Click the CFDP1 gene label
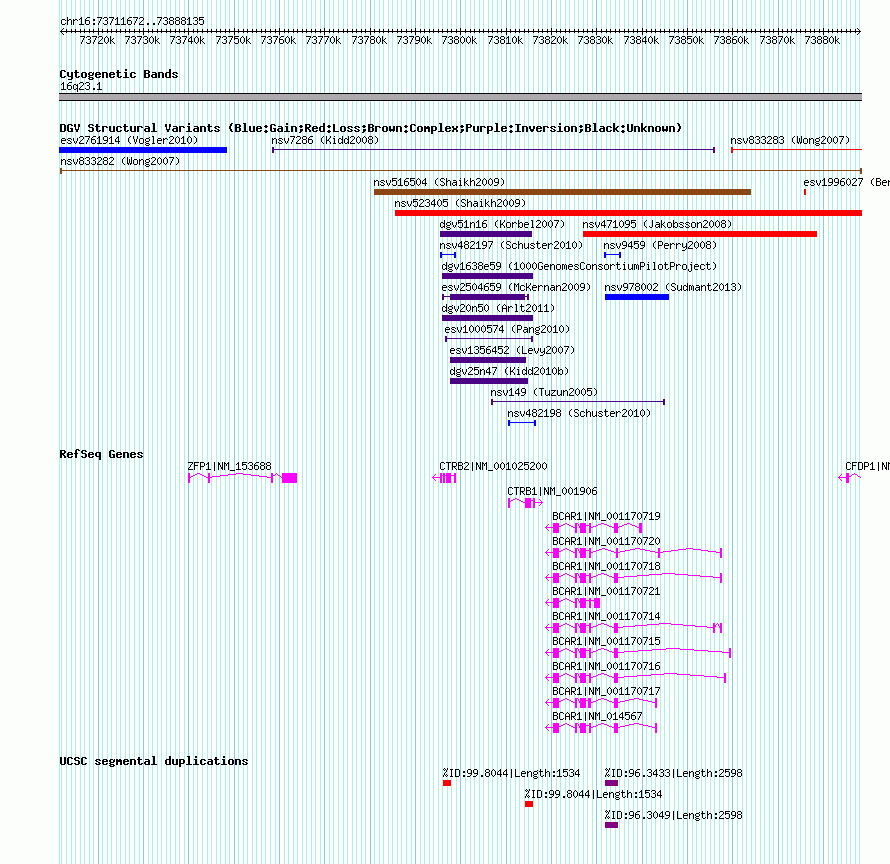This screenshot has height=864, width=890. (867, 466)
